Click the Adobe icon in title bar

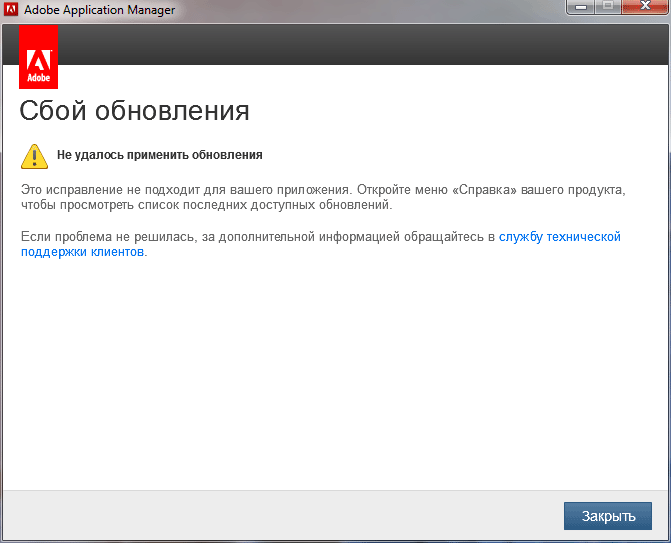pyautogui.click(x=11, y=9)
